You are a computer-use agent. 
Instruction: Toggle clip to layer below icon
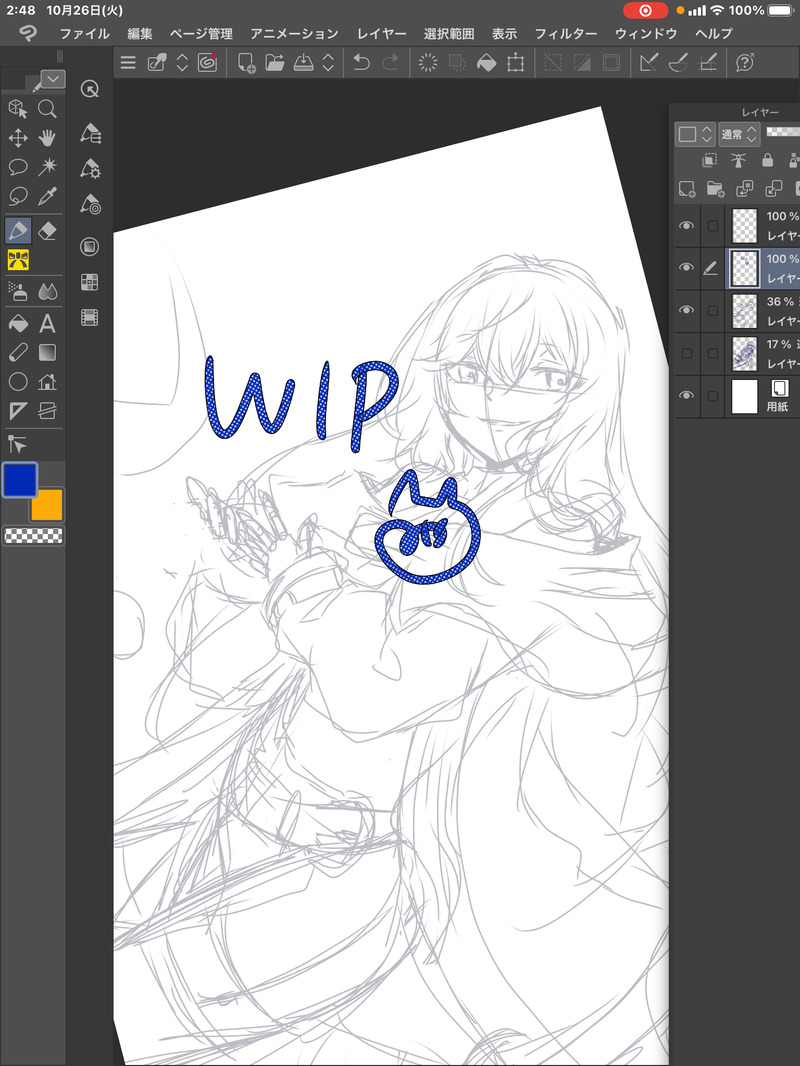point(710,160)
